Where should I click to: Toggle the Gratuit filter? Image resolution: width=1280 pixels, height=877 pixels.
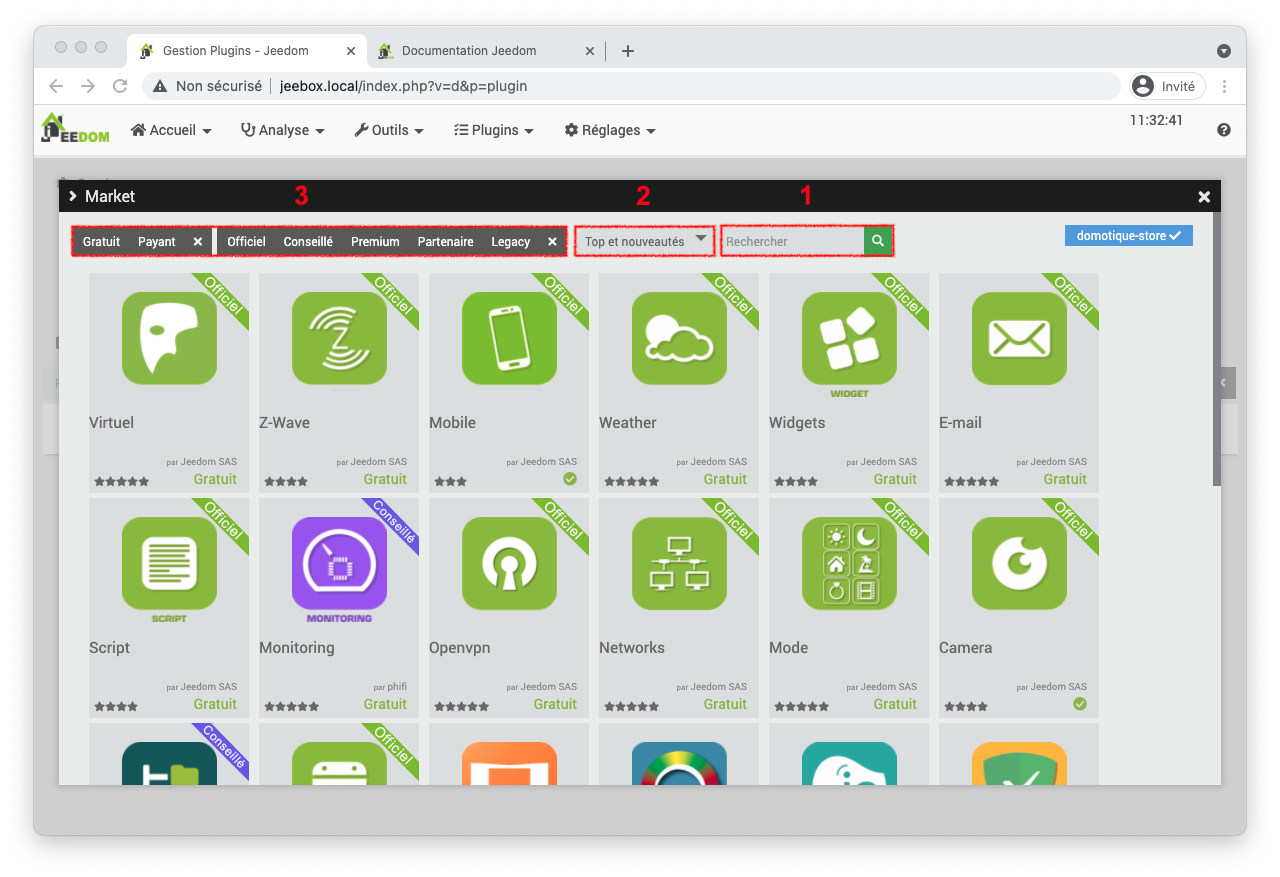[101, 241]
